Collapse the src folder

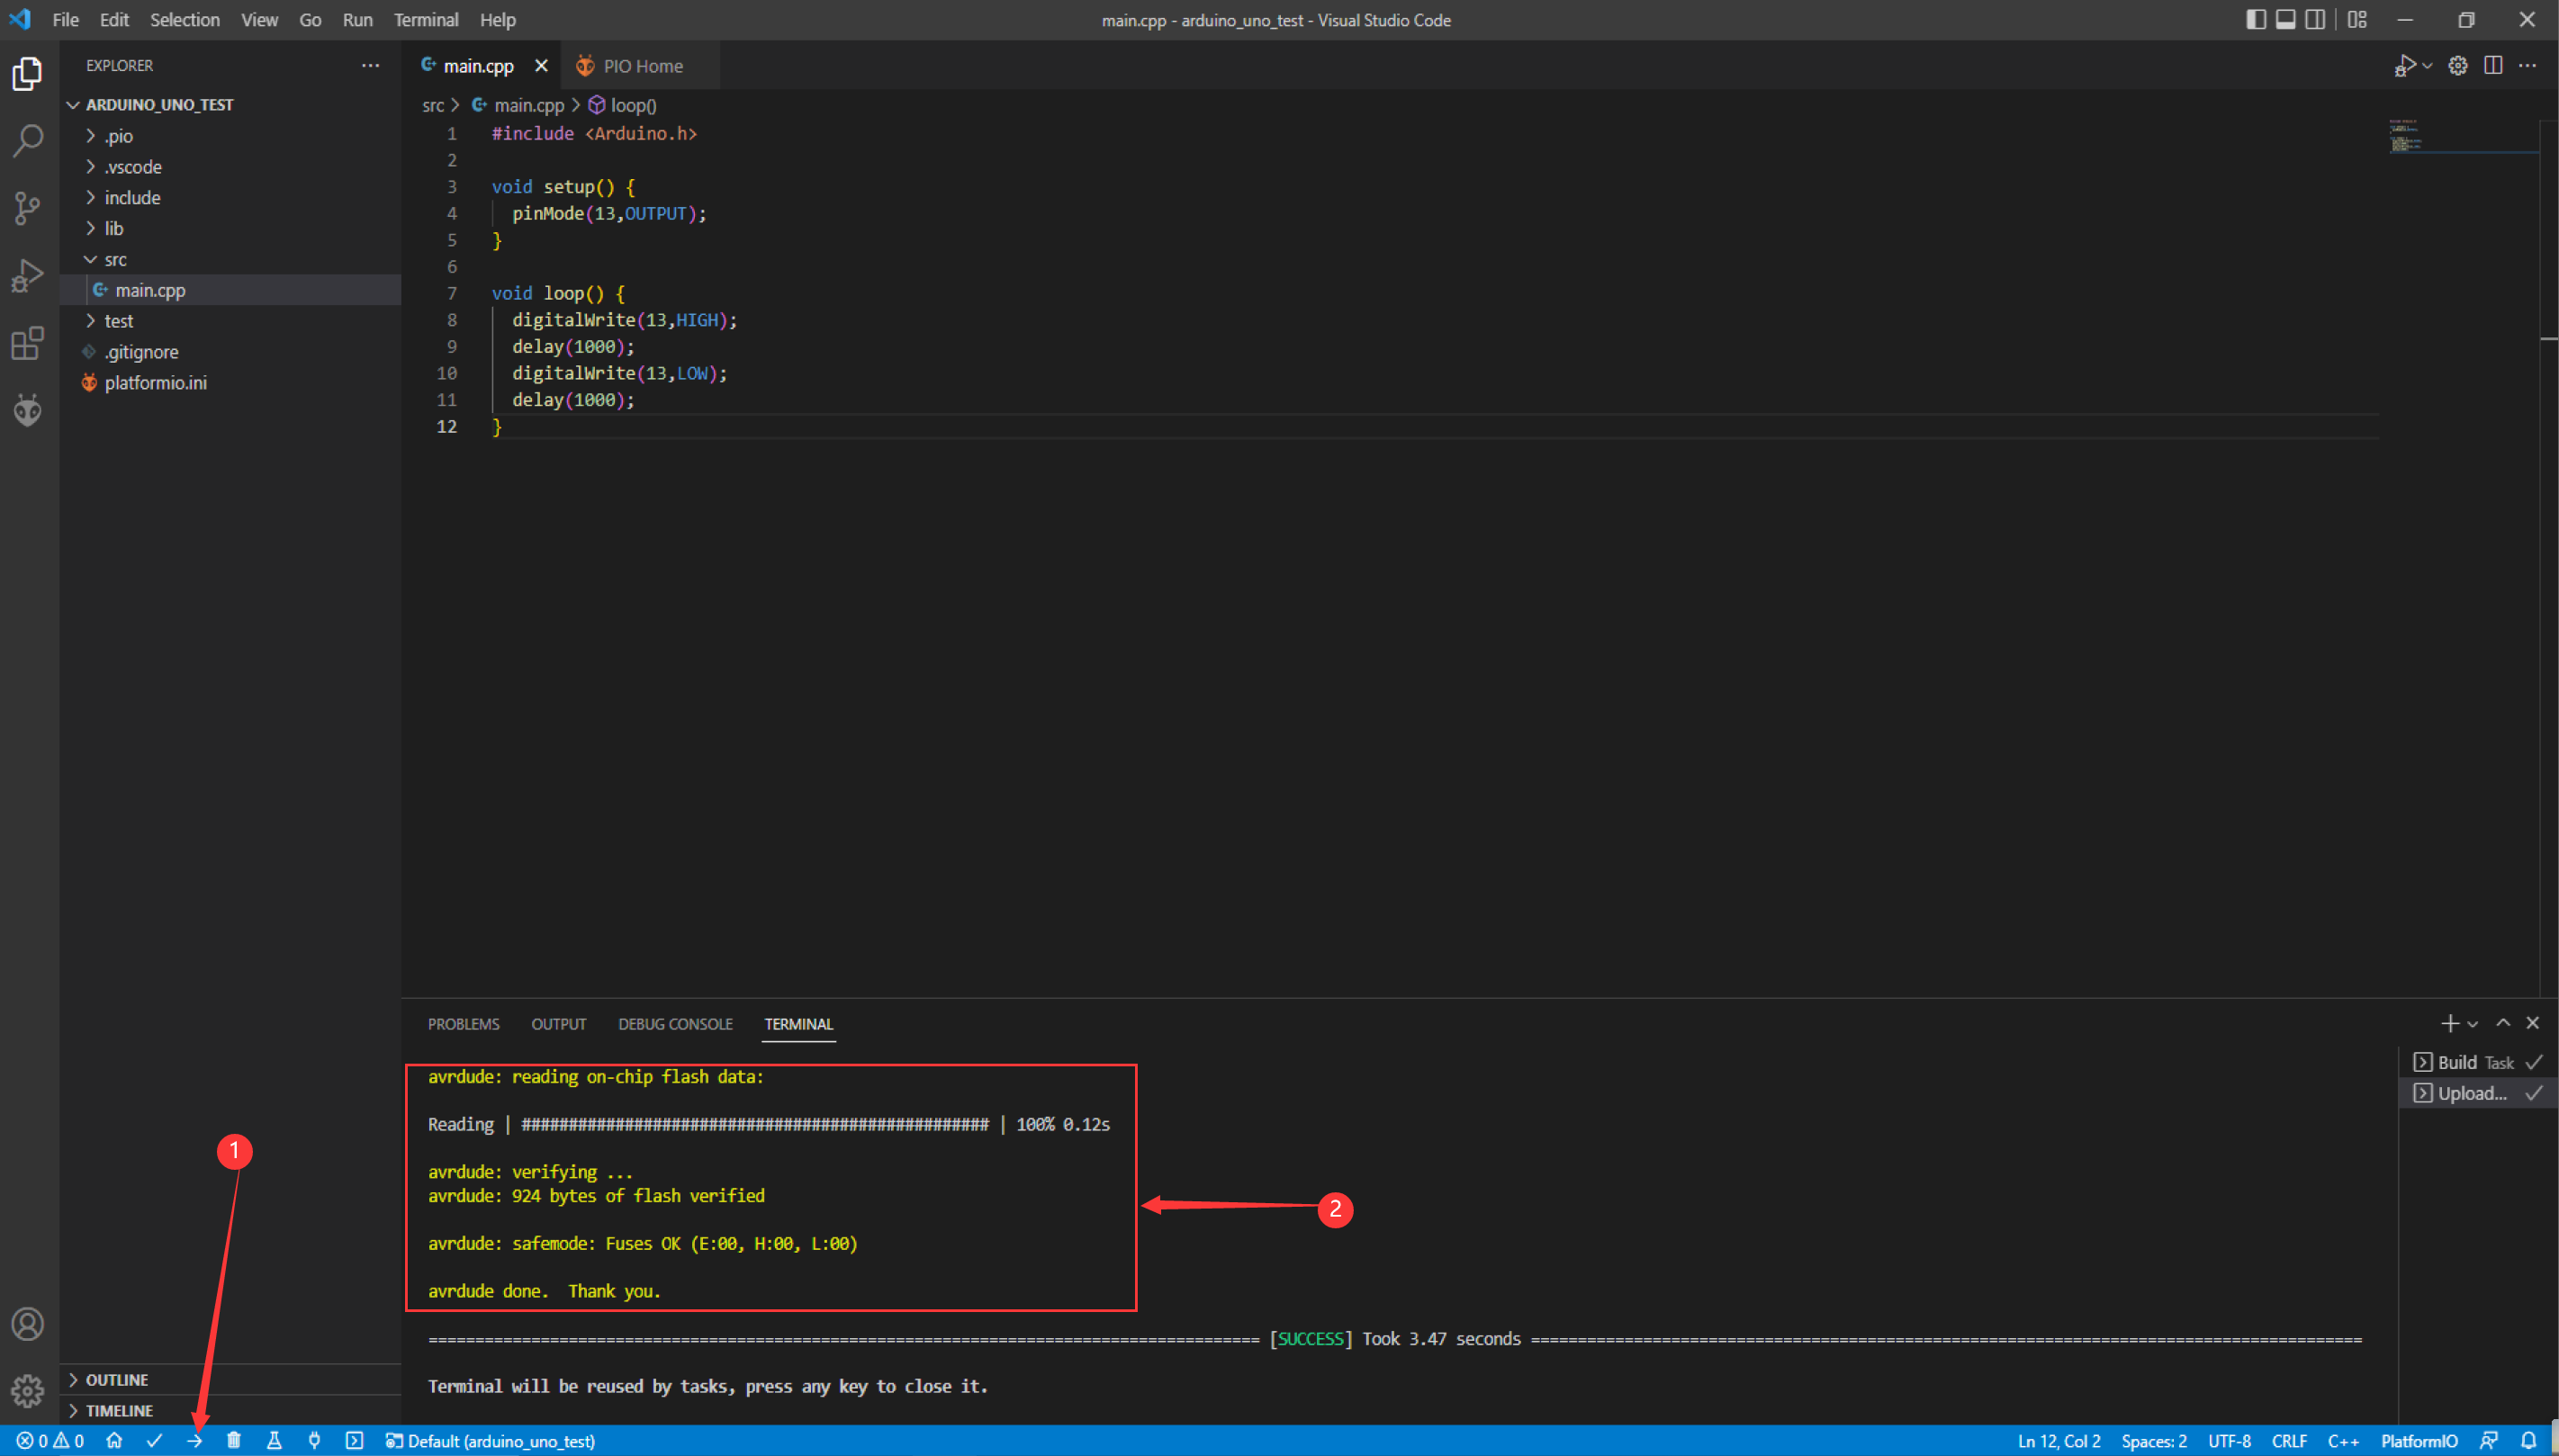coord(115,259)
